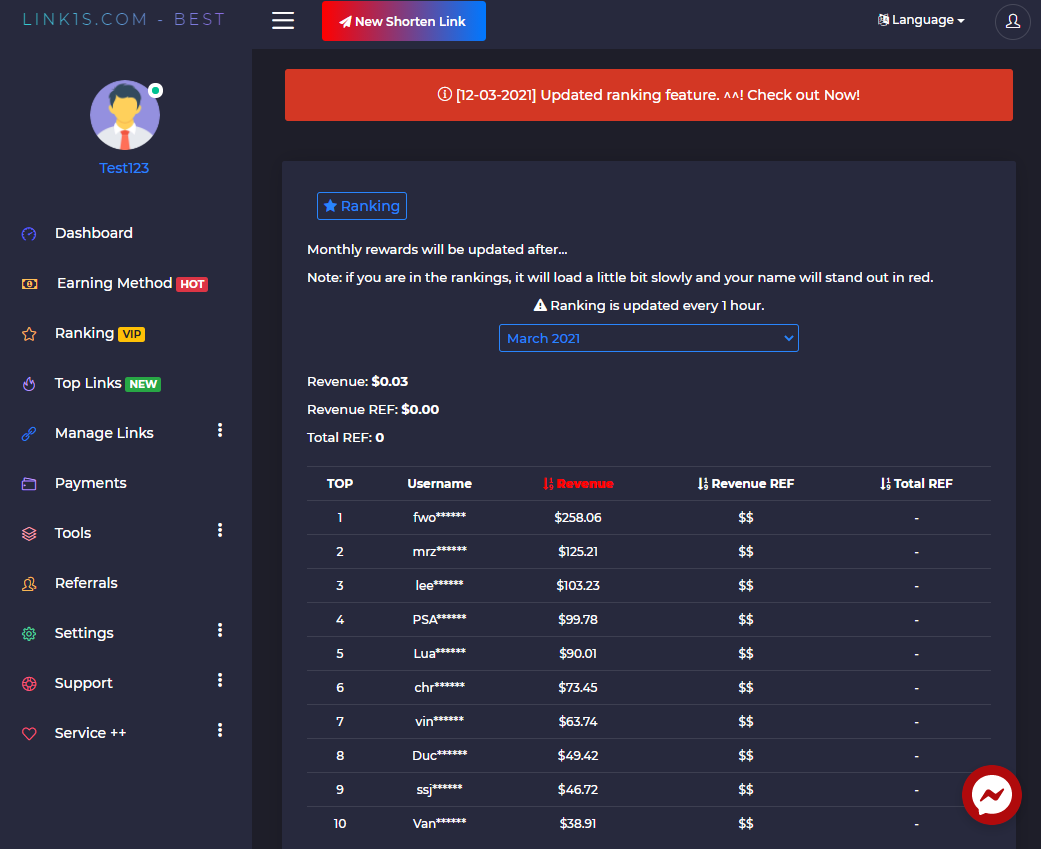Screen dimensions: 1041x849
Task: Expand Manage Links three-dot menu
Action: coord(220,430)
